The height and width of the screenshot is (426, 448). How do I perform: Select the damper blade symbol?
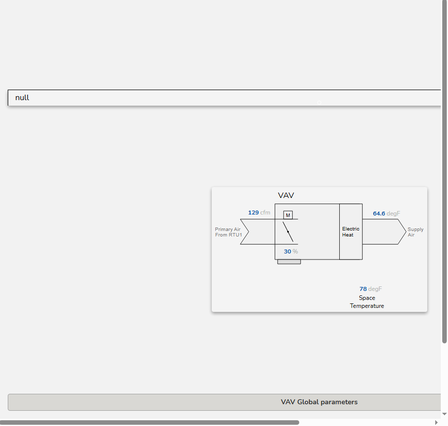pos(288,232)
